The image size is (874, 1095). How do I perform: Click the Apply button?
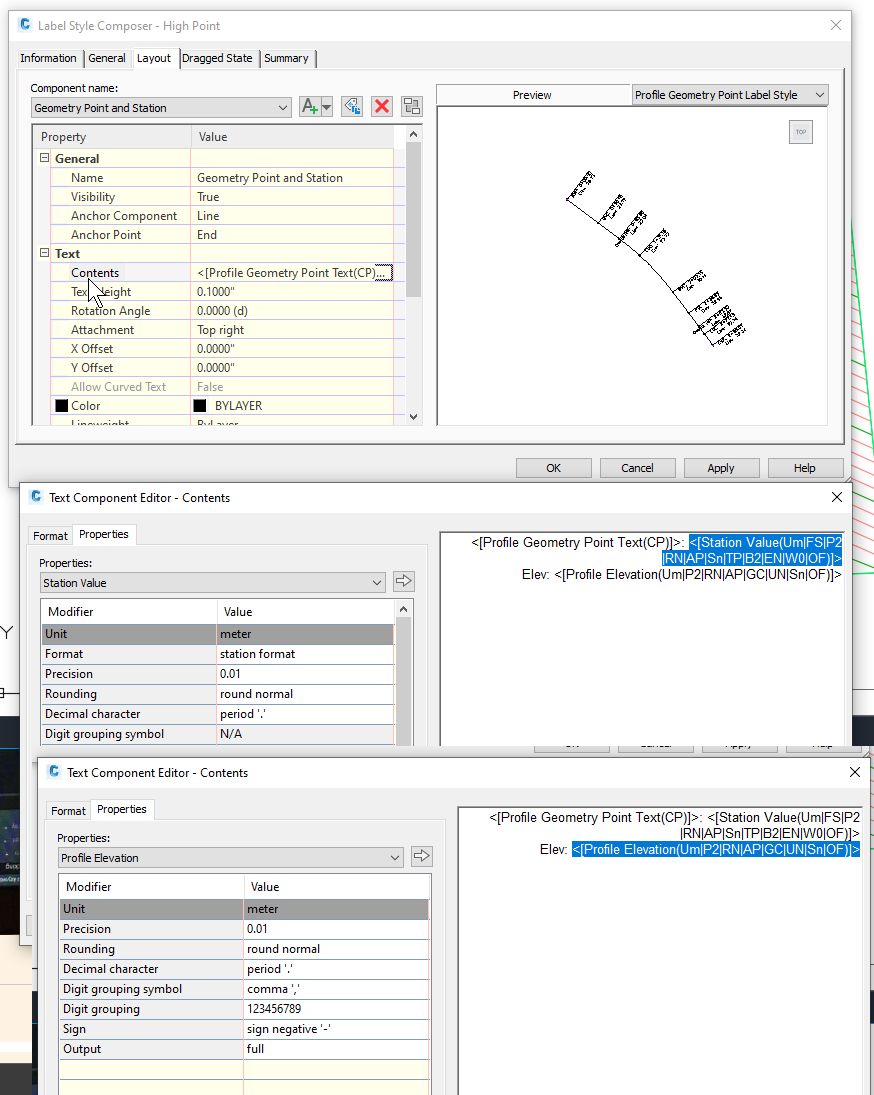tap(721, 467)
